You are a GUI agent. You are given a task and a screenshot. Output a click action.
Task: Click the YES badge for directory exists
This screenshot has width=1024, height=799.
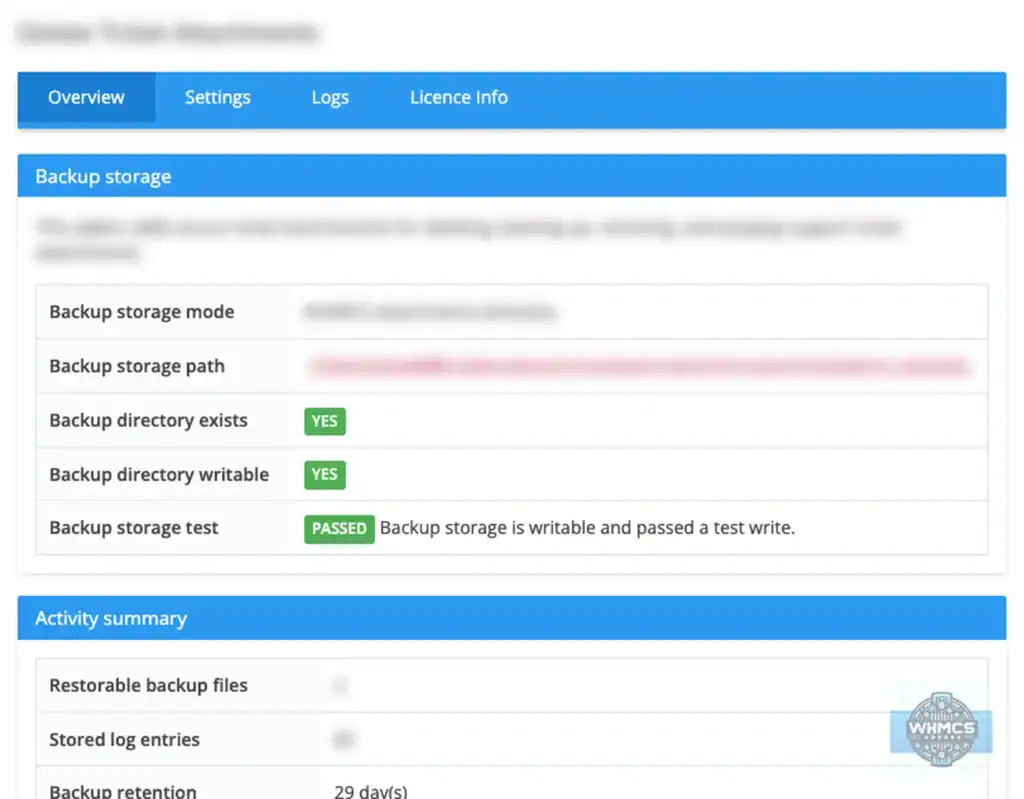[x=325, y=421]
